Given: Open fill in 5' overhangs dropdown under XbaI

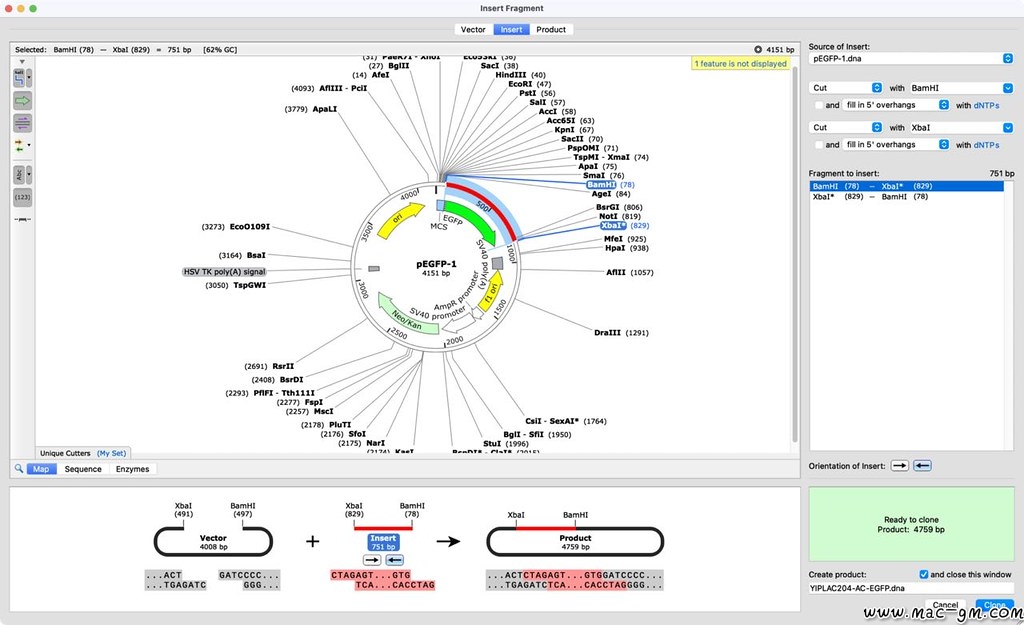Looking at the screenshot, I should point(896,145).
